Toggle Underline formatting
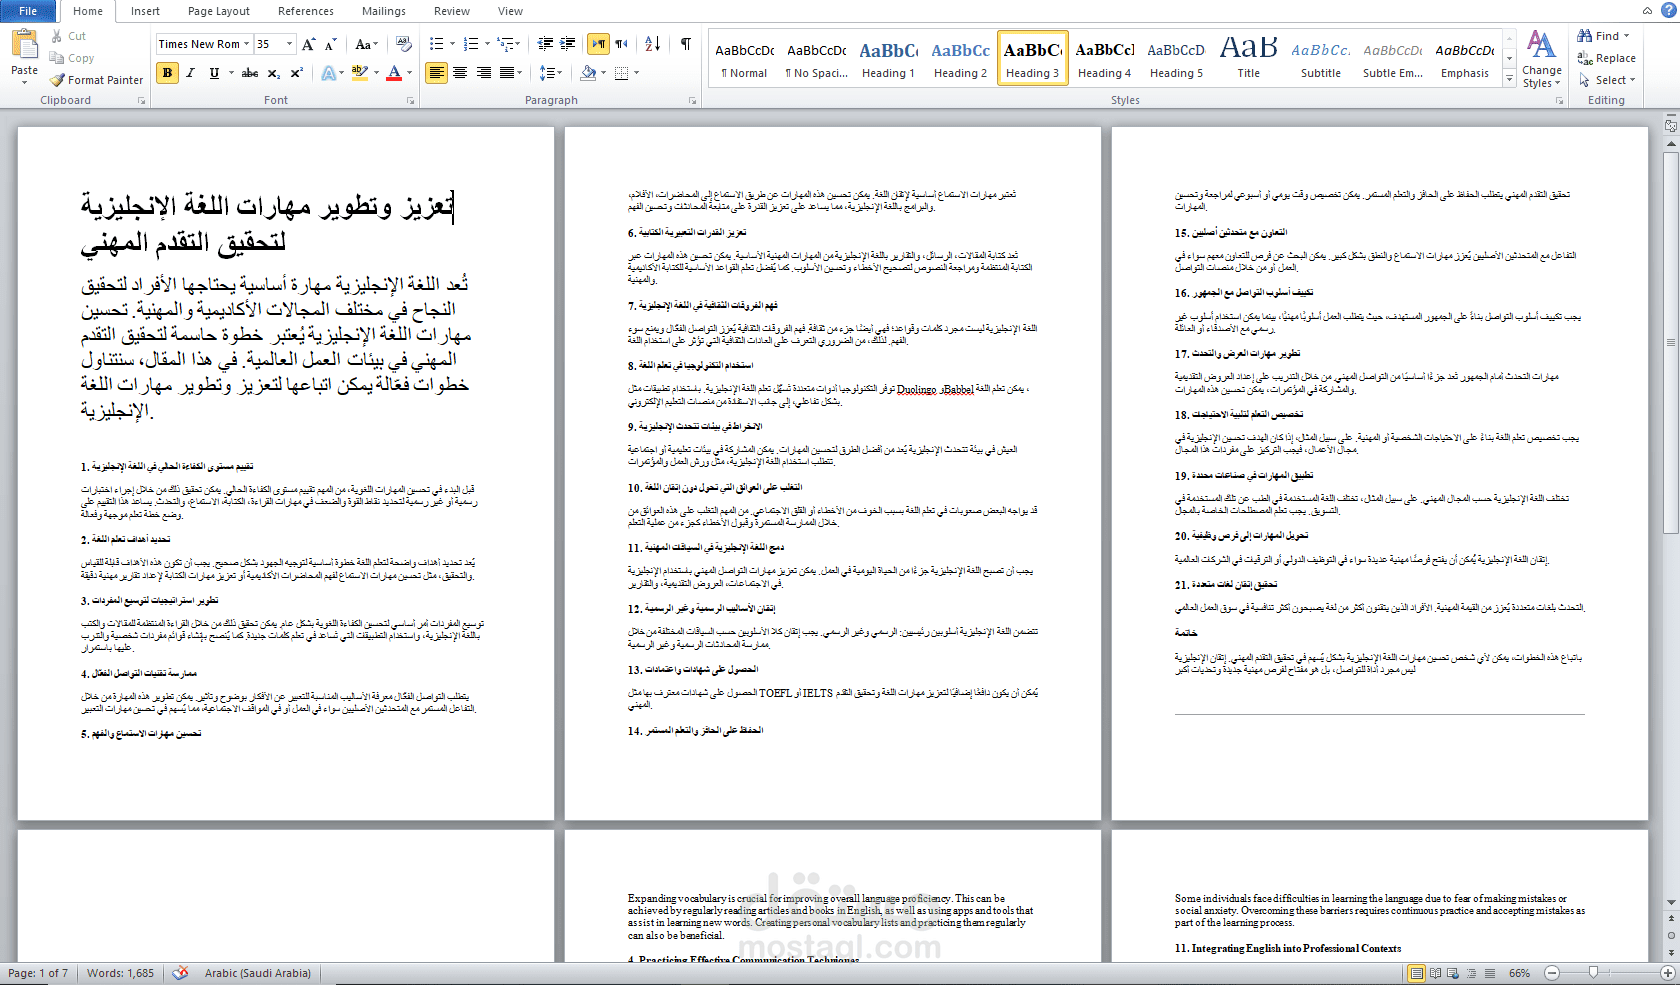The height and width of the screenshot is (985, 1680). pos(214,73)
